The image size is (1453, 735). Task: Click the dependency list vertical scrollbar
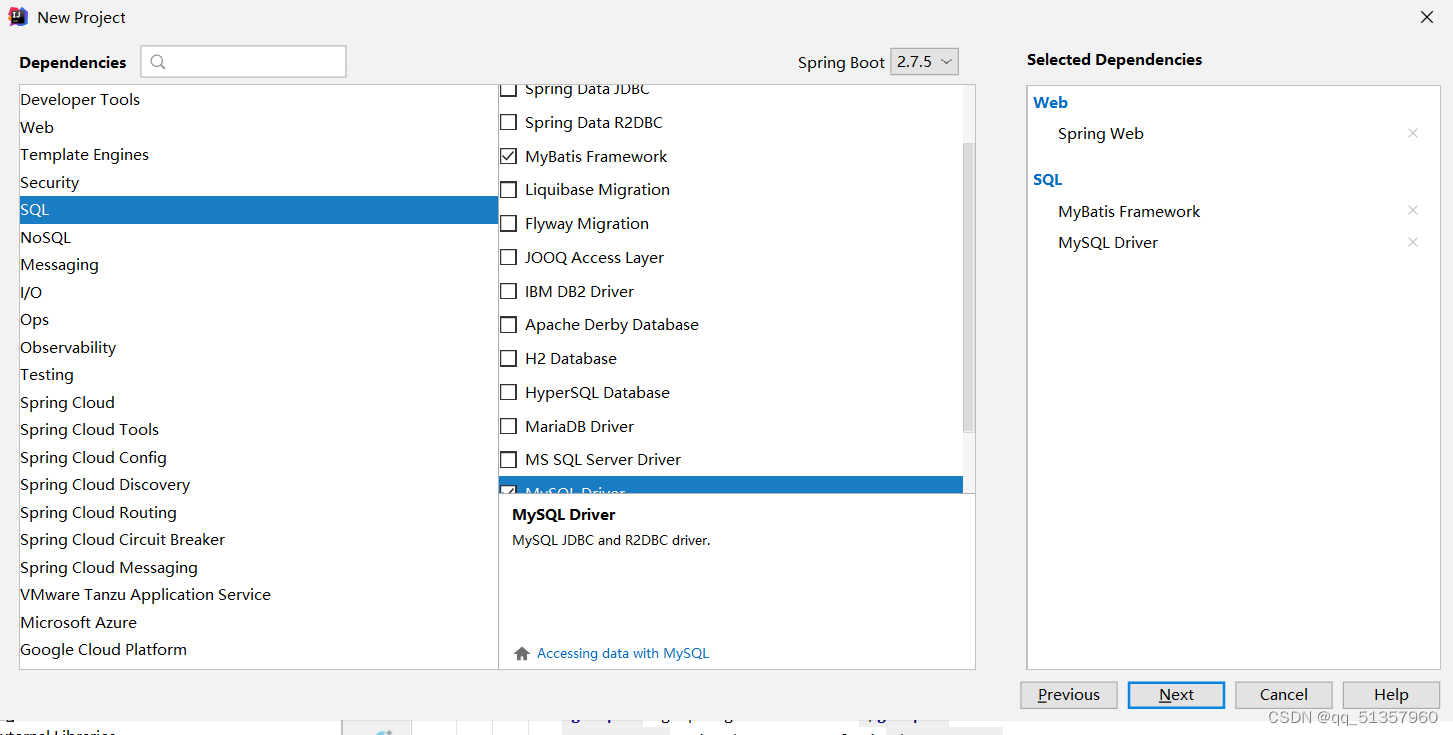pos(968,287)
